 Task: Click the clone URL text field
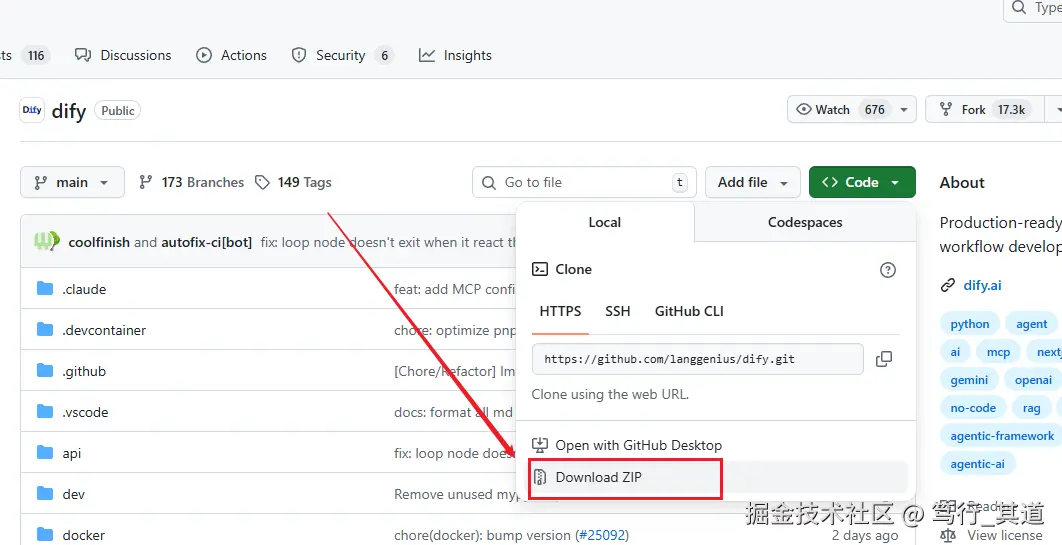[x=698, y=359]
